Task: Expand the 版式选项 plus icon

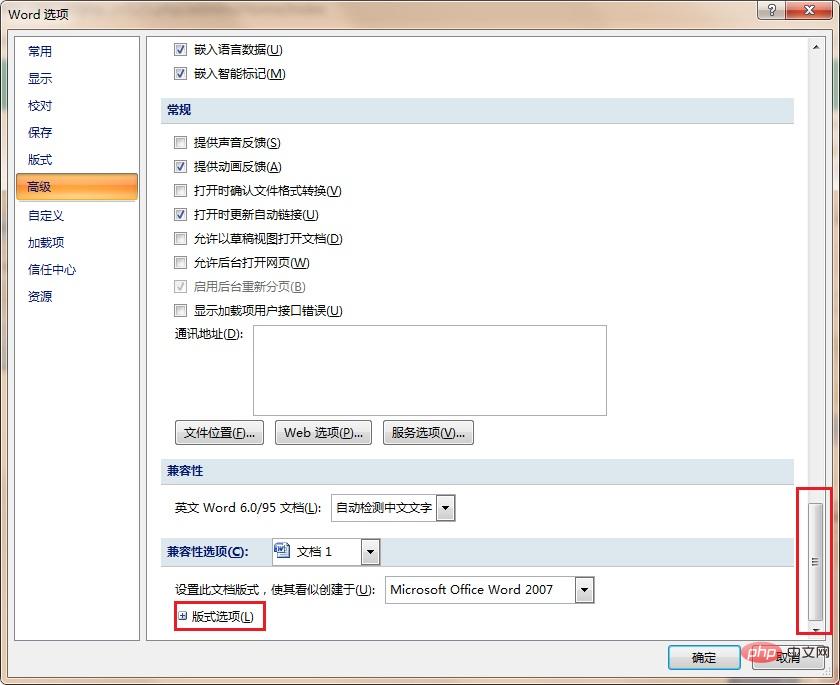Action: click(x=182, y=617)
